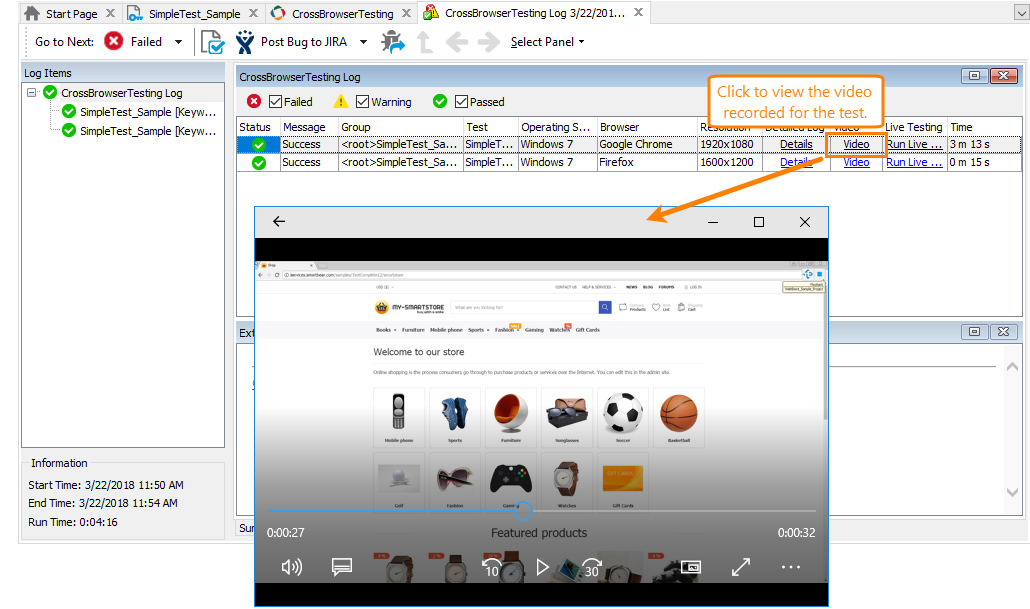Open more options in video player

(791, 567)
